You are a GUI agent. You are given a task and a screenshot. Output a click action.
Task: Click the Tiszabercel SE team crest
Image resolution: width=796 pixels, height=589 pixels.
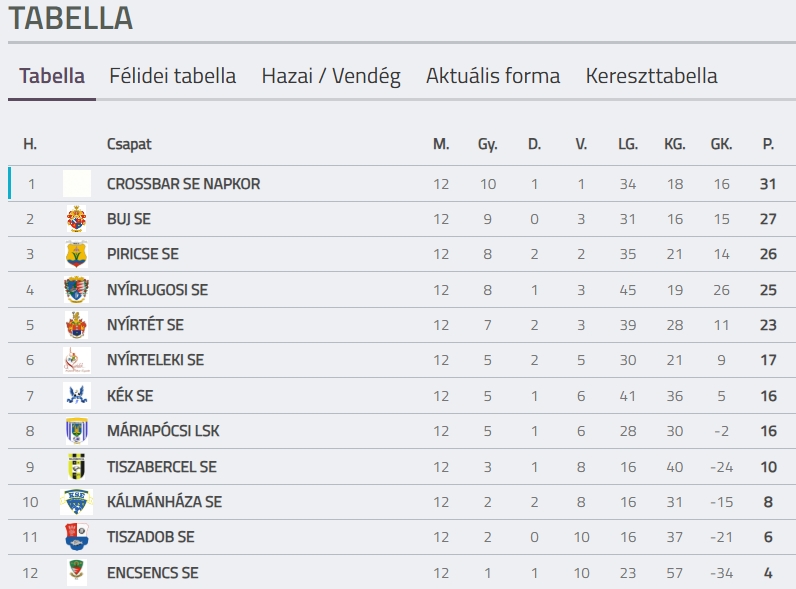click(x=76, y=467)
